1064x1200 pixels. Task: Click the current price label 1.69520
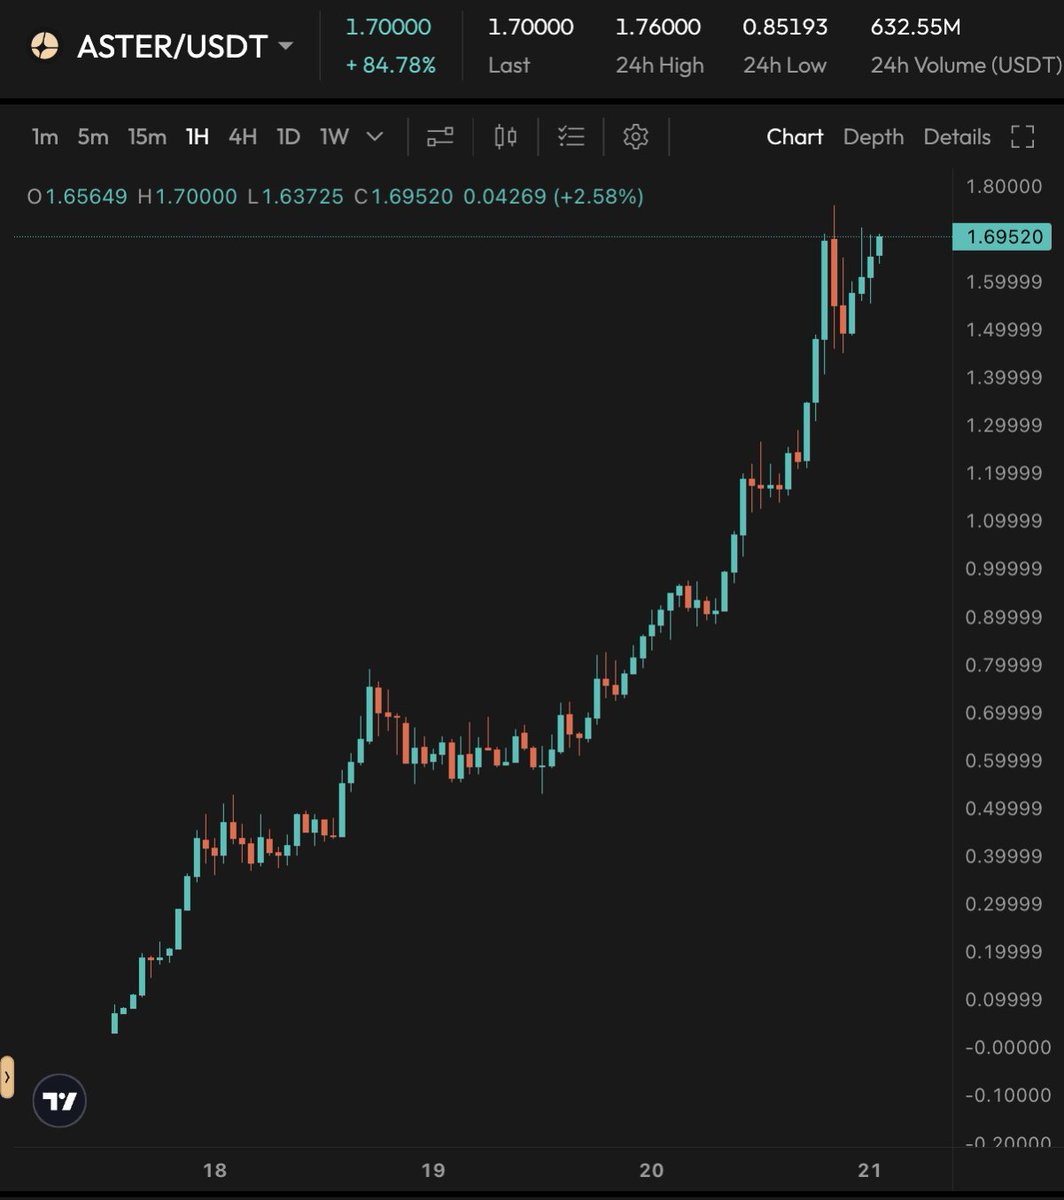pyautogui.click(x=1002, y=237)
